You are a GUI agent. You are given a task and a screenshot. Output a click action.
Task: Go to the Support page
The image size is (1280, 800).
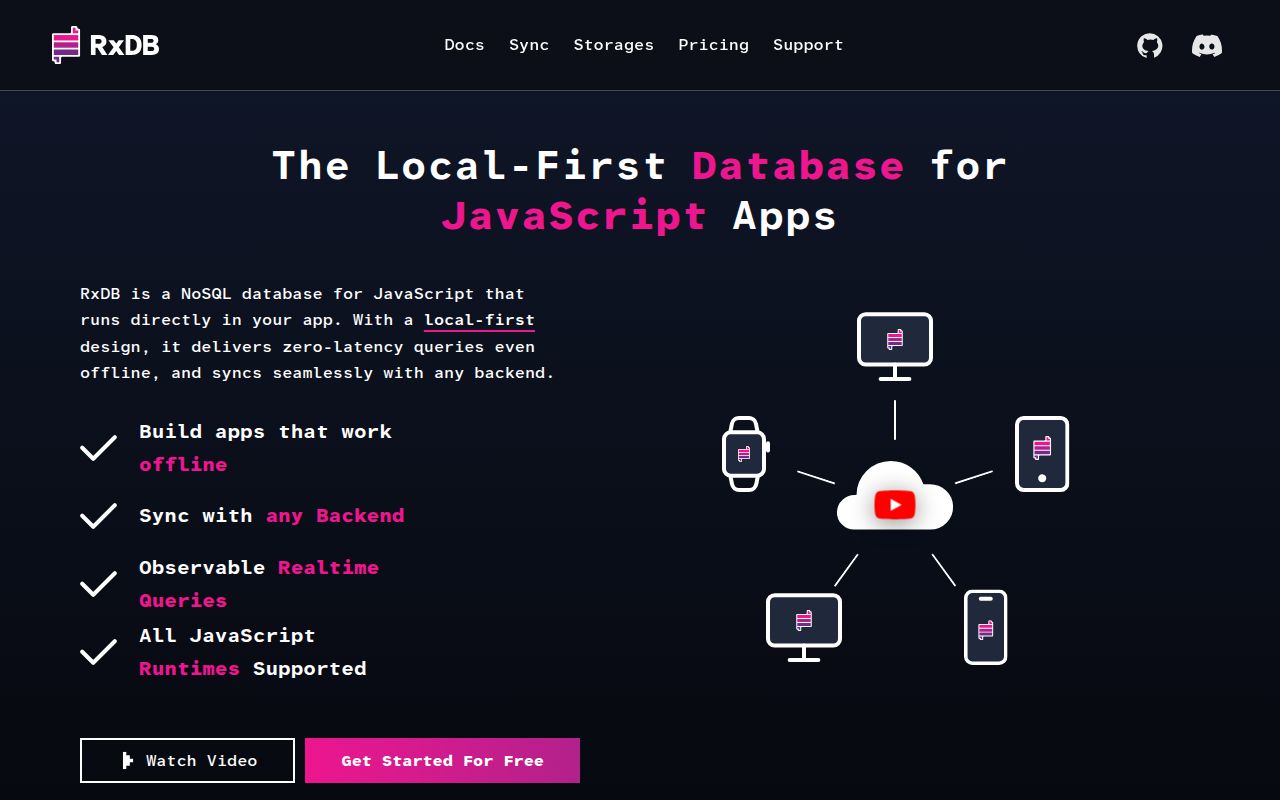(808, 45)
